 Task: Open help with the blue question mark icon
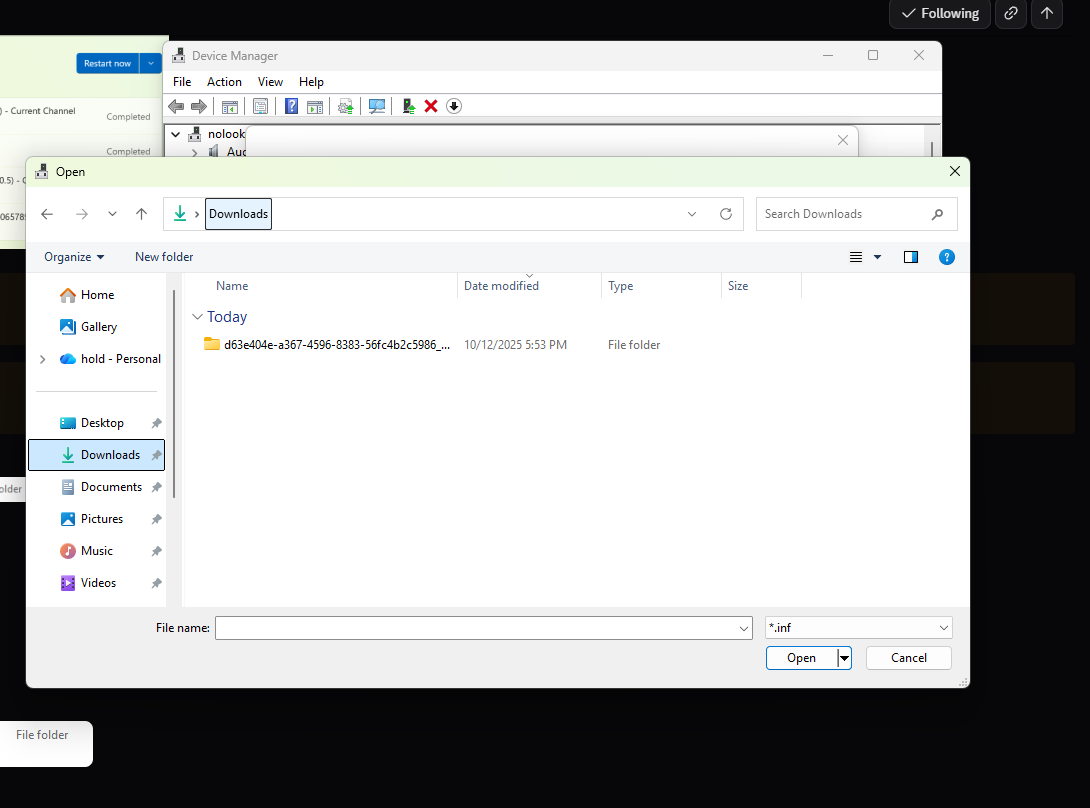[x=947, y=257]
